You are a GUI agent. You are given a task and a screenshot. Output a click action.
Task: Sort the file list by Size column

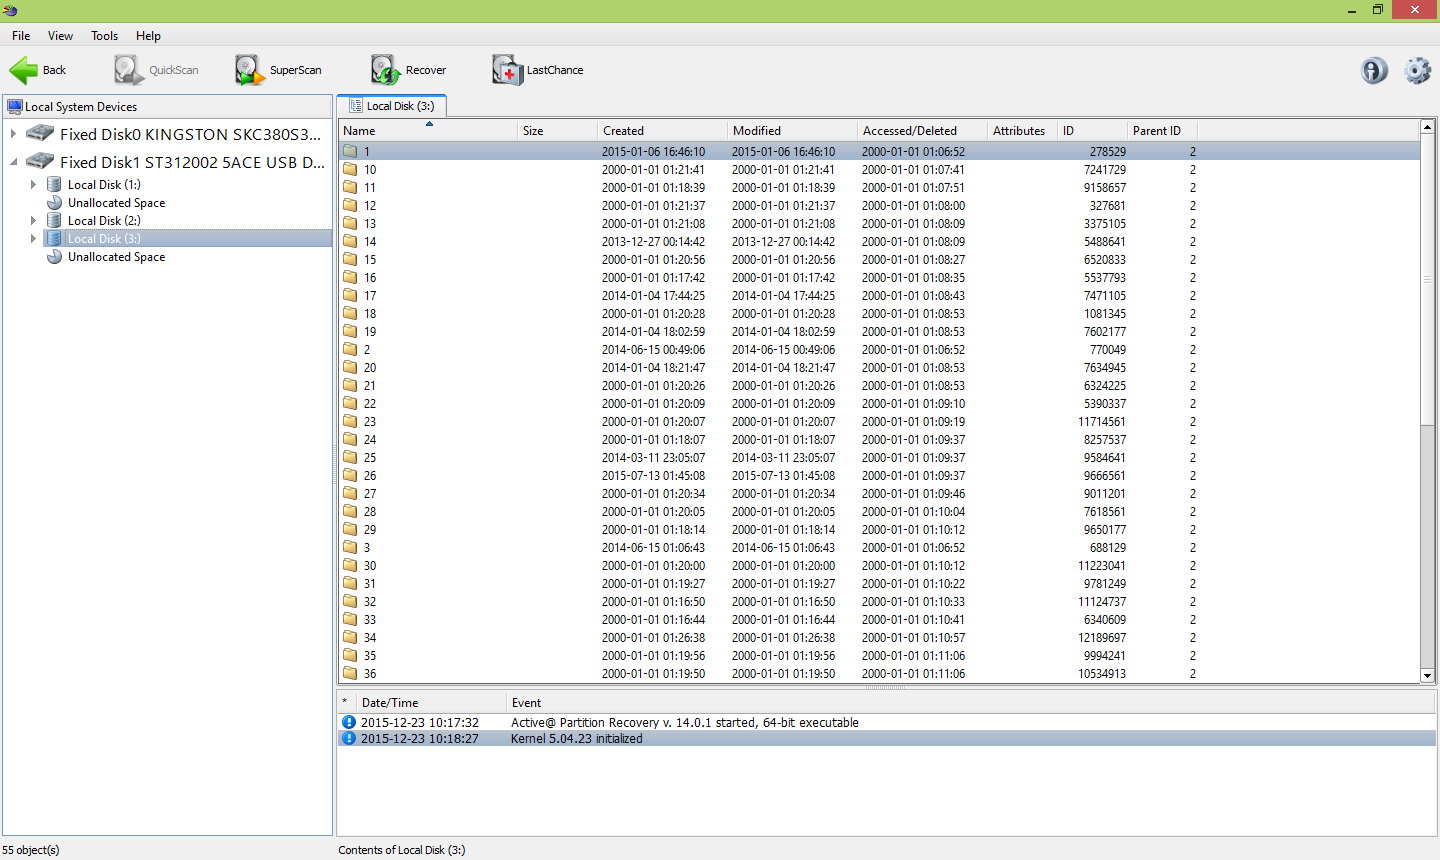[x=558, y=131]
